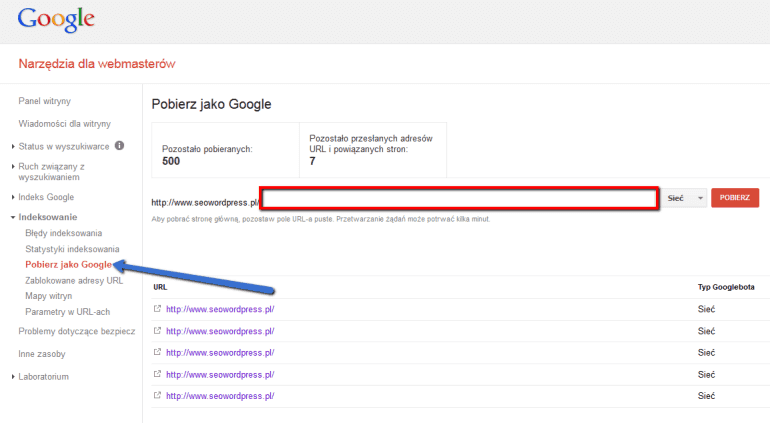Open Problemy dotyczące bezpieczeństwa item
770x423 pixels.
[x=77, y=332]
